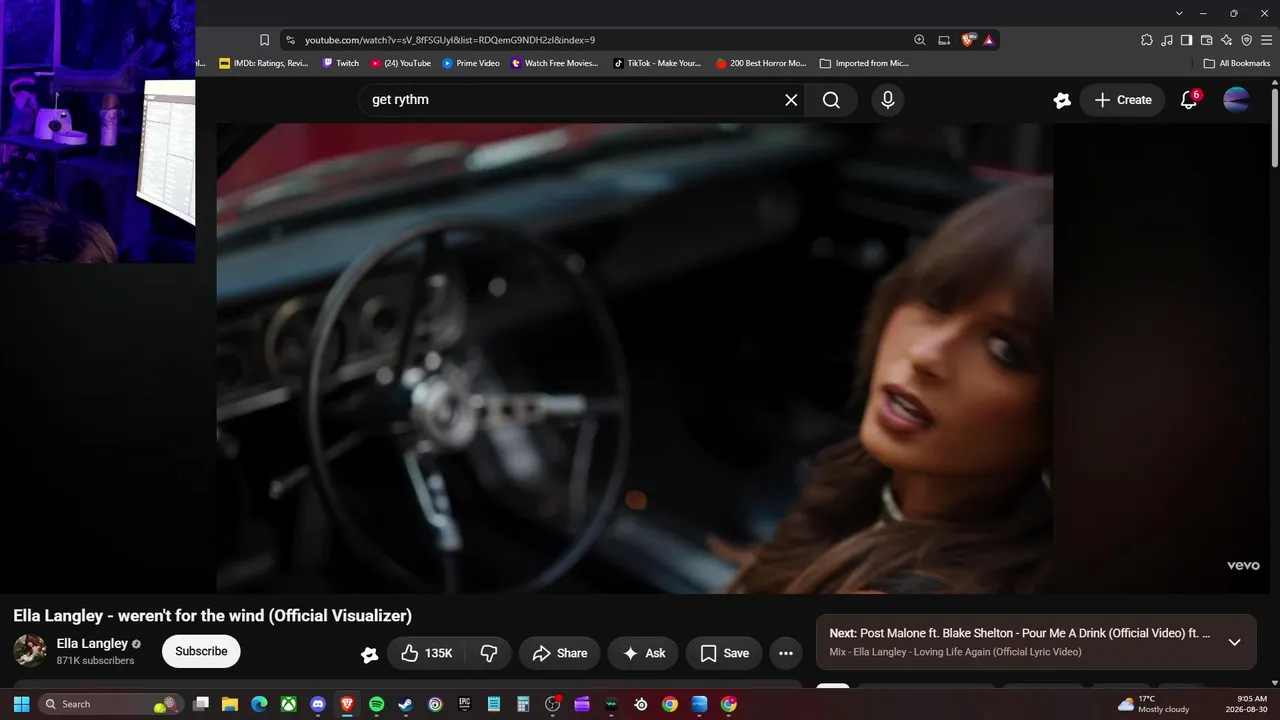Image resolution: width=1280 pixels, height=720 pixels.
Task: Switch to Brave browser on the taskbar
Action: tap(347, 704)
